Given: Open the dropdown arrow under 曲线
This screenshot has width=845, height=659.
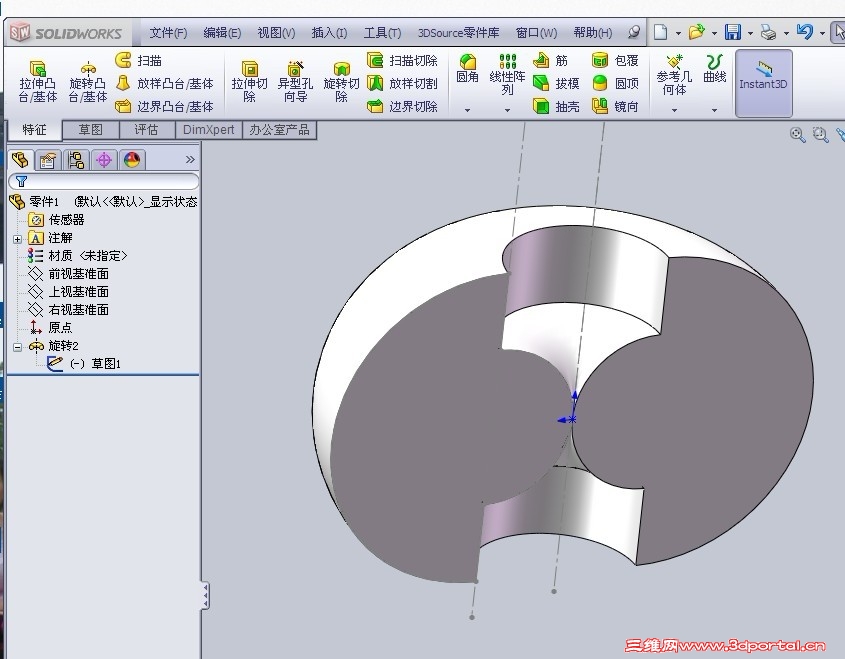Looking at the screenshot, I should 715,110.
